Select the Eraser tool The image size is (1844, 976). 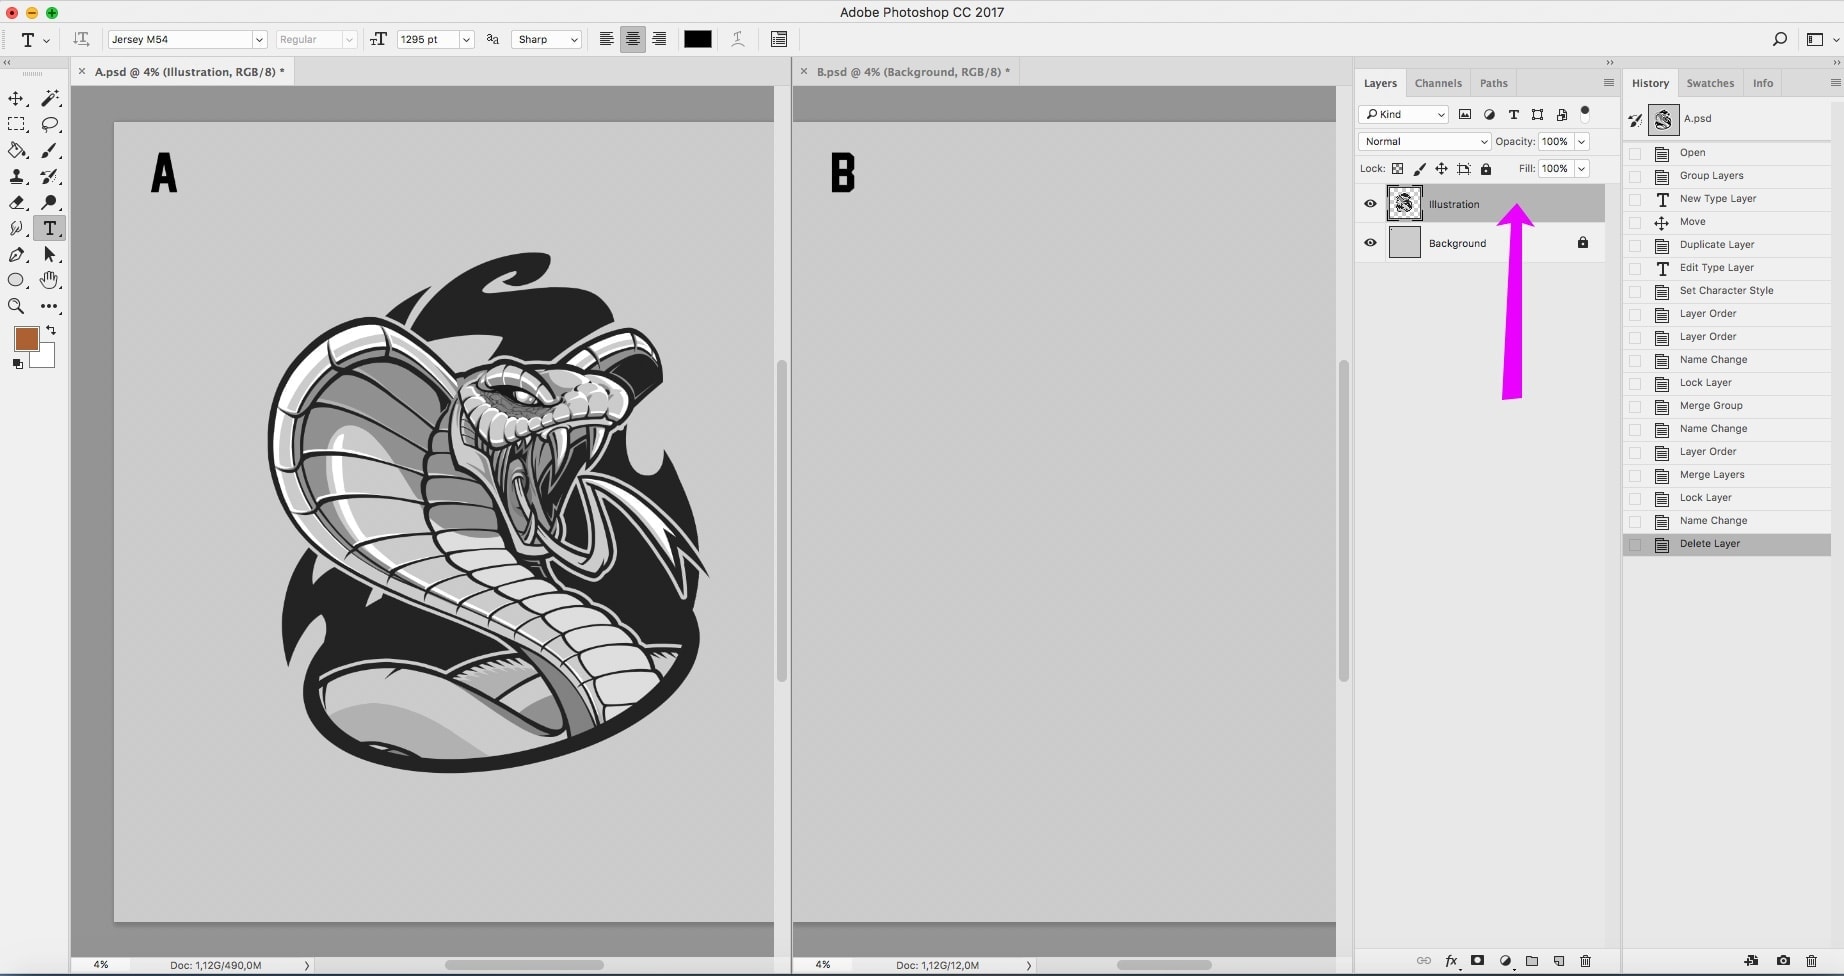click(16, 203)
